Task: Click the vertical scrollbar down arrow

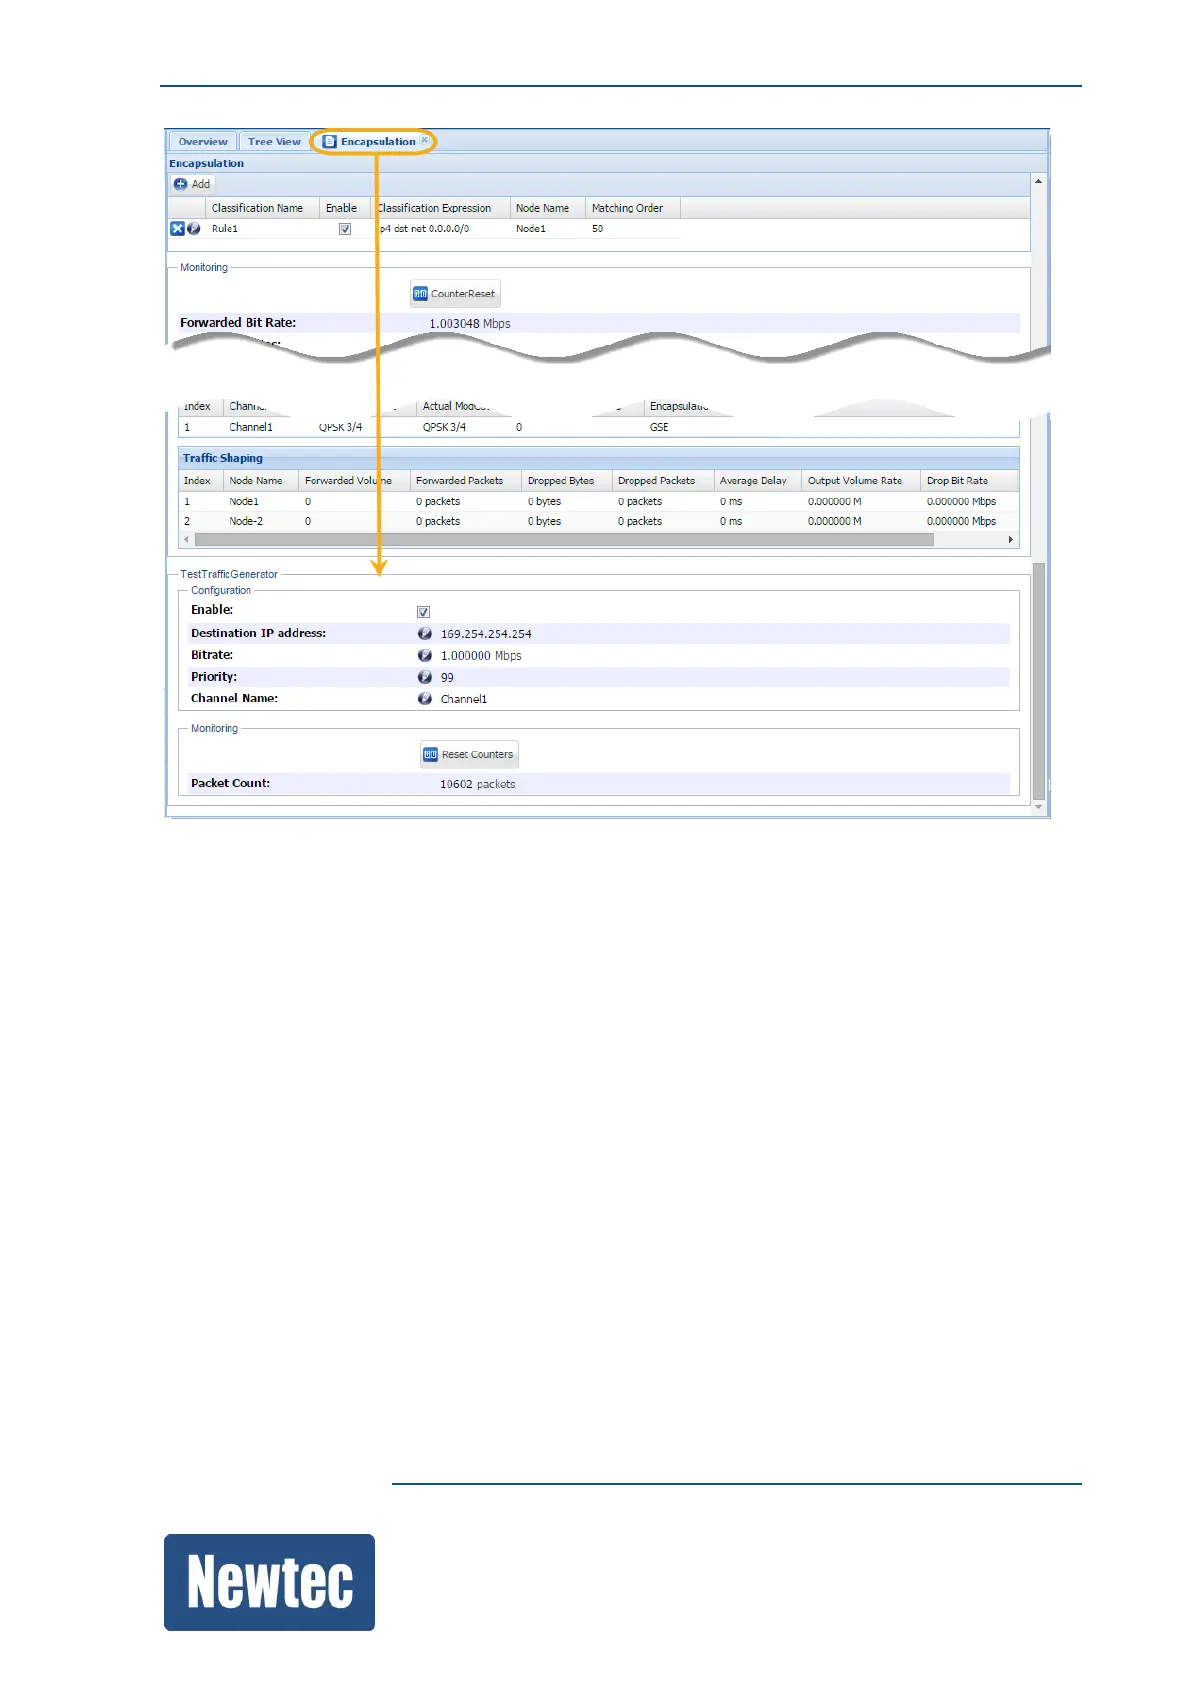Action: 1039,807
